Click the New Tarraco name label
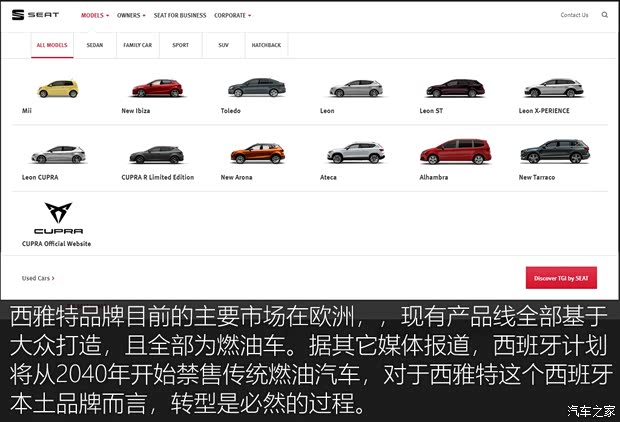This screenshot has height=422, width=620. point(537,177)
